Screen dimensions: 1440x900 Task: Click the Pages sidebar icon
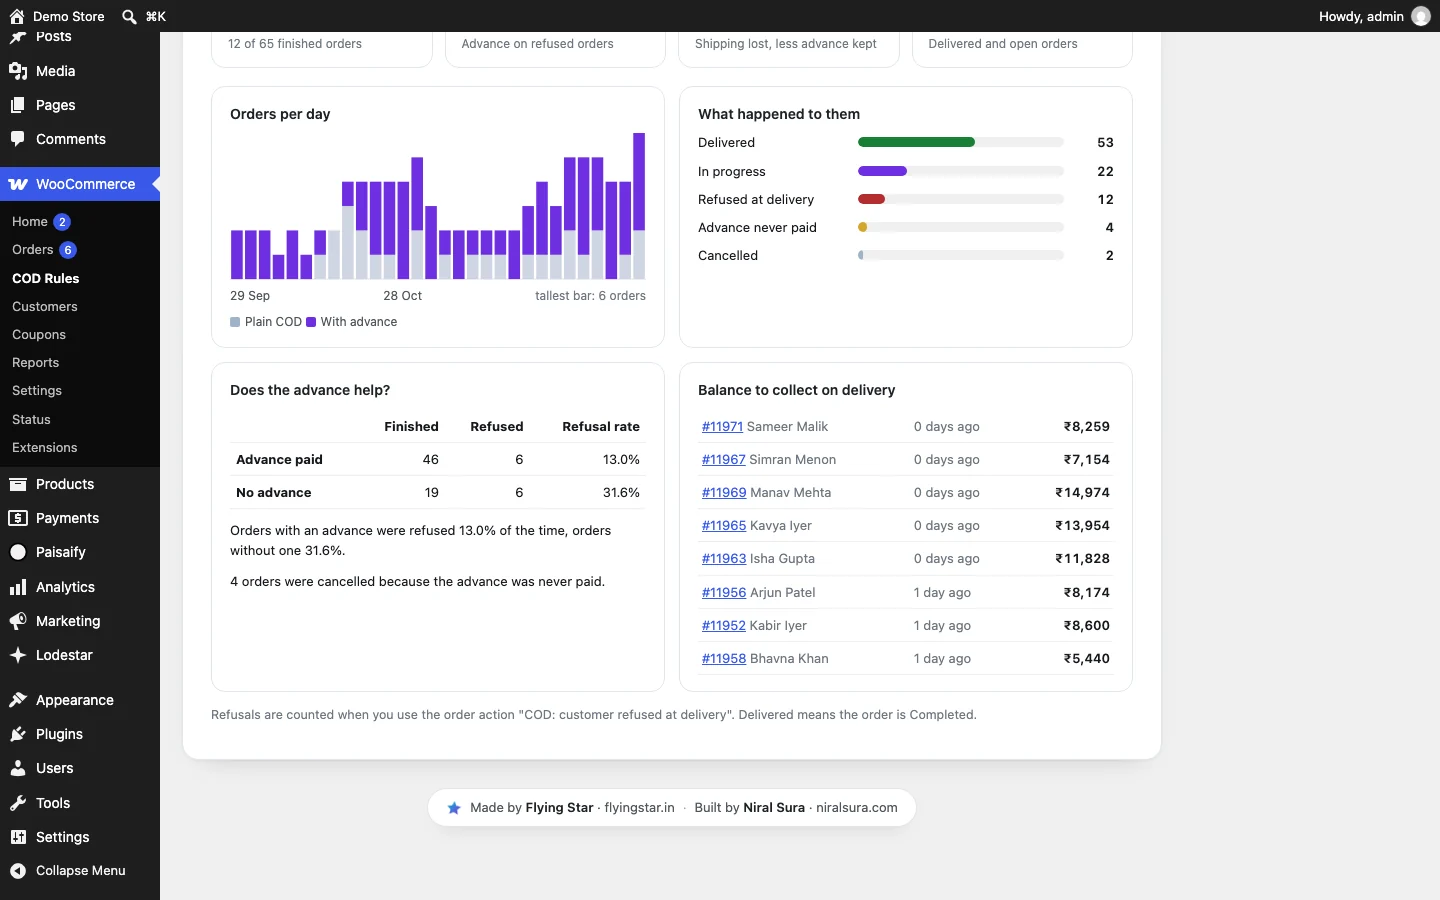tap(18, 105)
